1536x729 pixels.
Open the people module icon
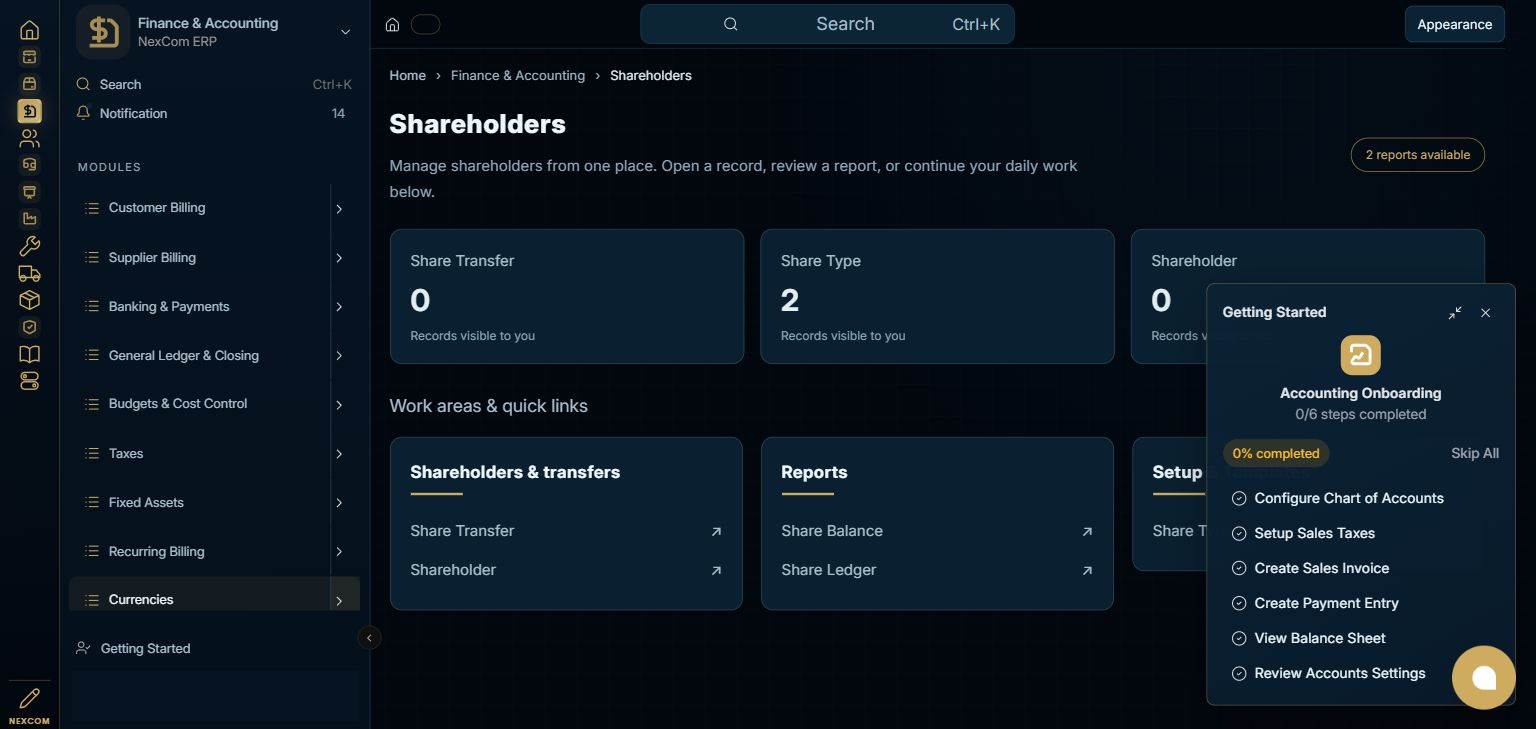coord(30,138)
